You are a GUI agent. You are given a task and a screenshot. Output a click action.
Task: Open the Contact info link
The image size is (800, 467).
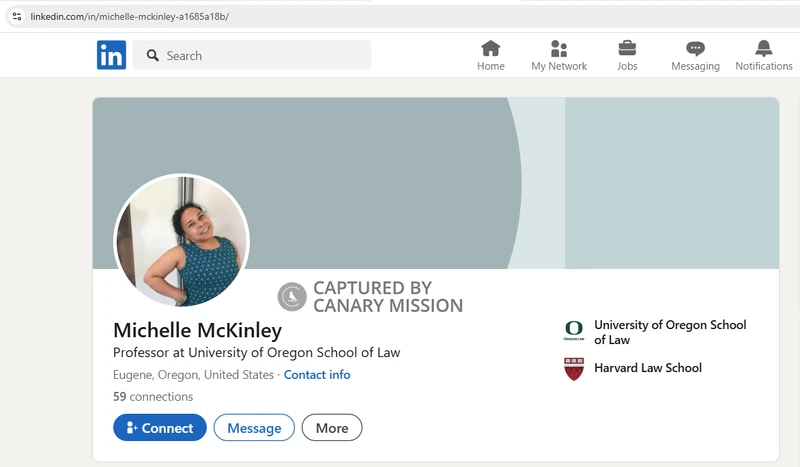(317, 375)
